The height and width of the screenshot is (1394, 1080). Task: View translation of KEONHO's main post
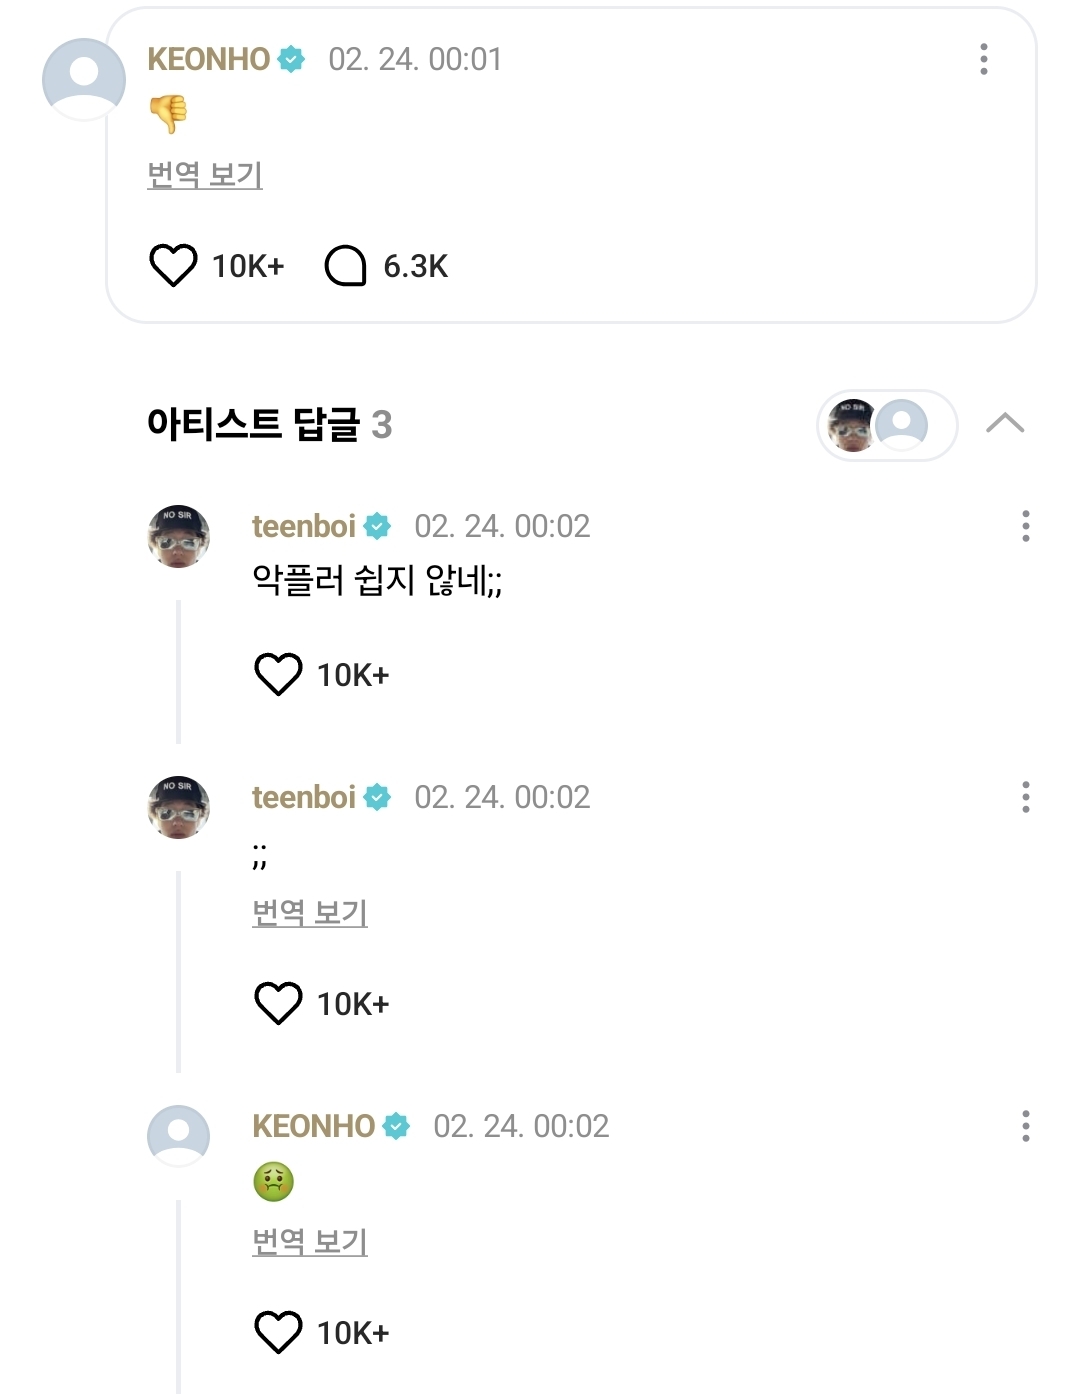tap(205, 175)
